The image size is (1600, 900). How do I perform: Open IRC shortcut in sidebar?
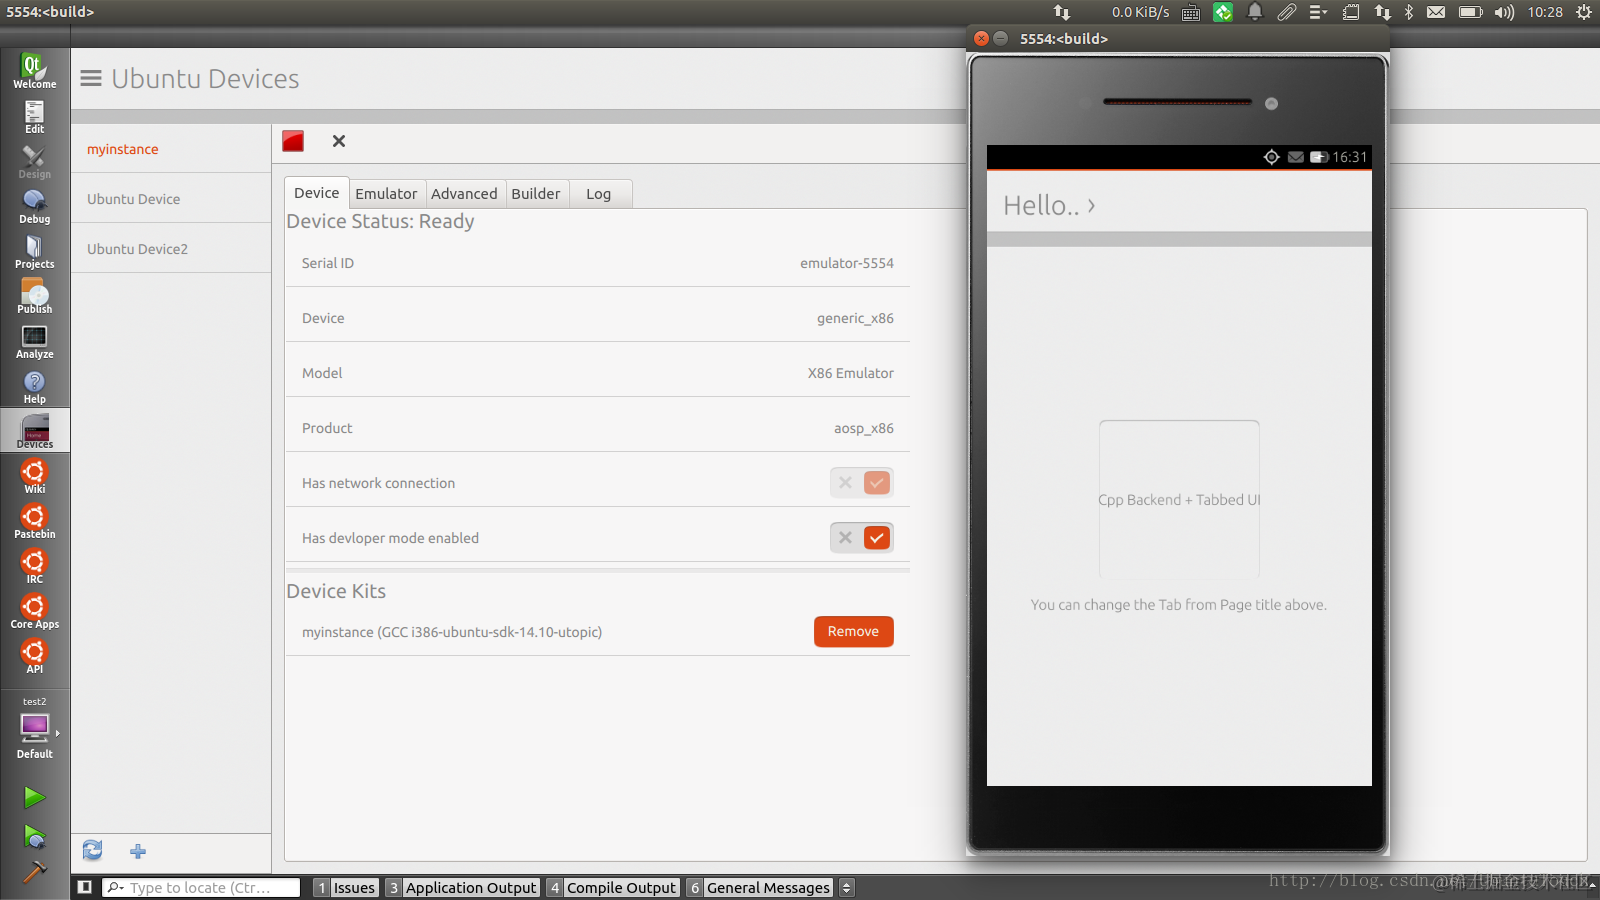[34, 566]
